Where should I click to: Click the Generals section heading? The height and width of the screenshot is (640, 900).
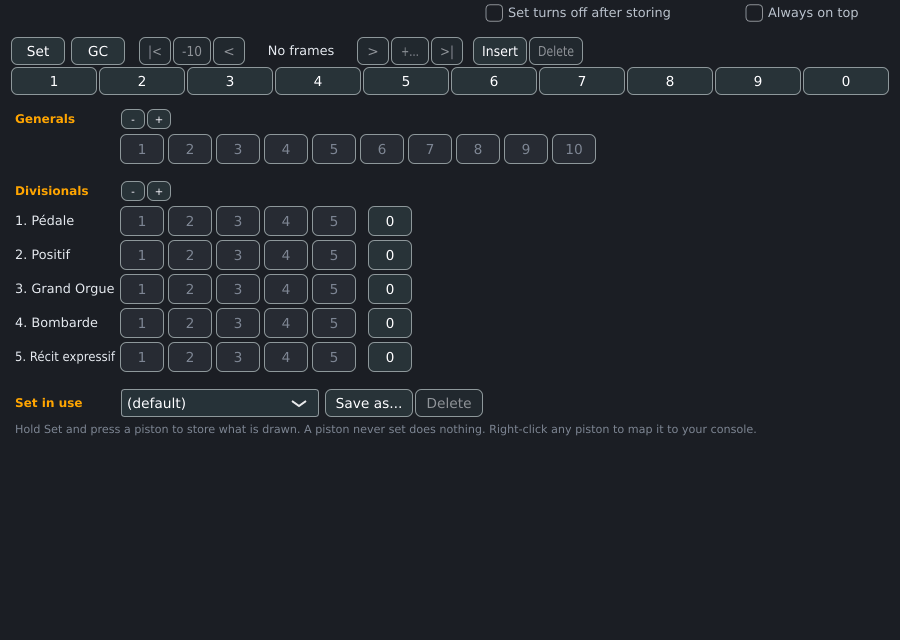pos(45,119)
